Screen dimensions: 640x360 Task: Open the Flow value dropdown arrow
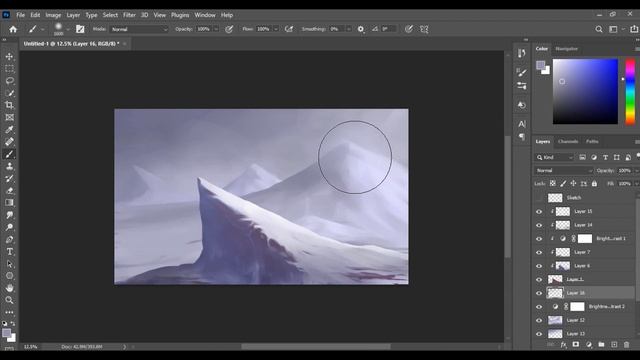(276, 29)
